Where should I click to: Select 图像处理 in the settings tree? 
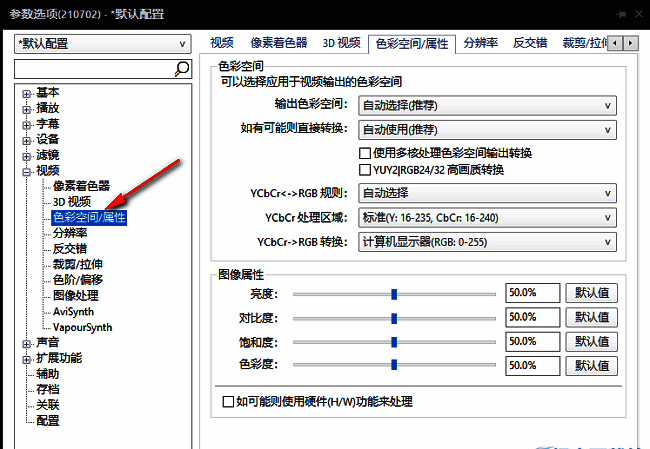coord(76,295)
